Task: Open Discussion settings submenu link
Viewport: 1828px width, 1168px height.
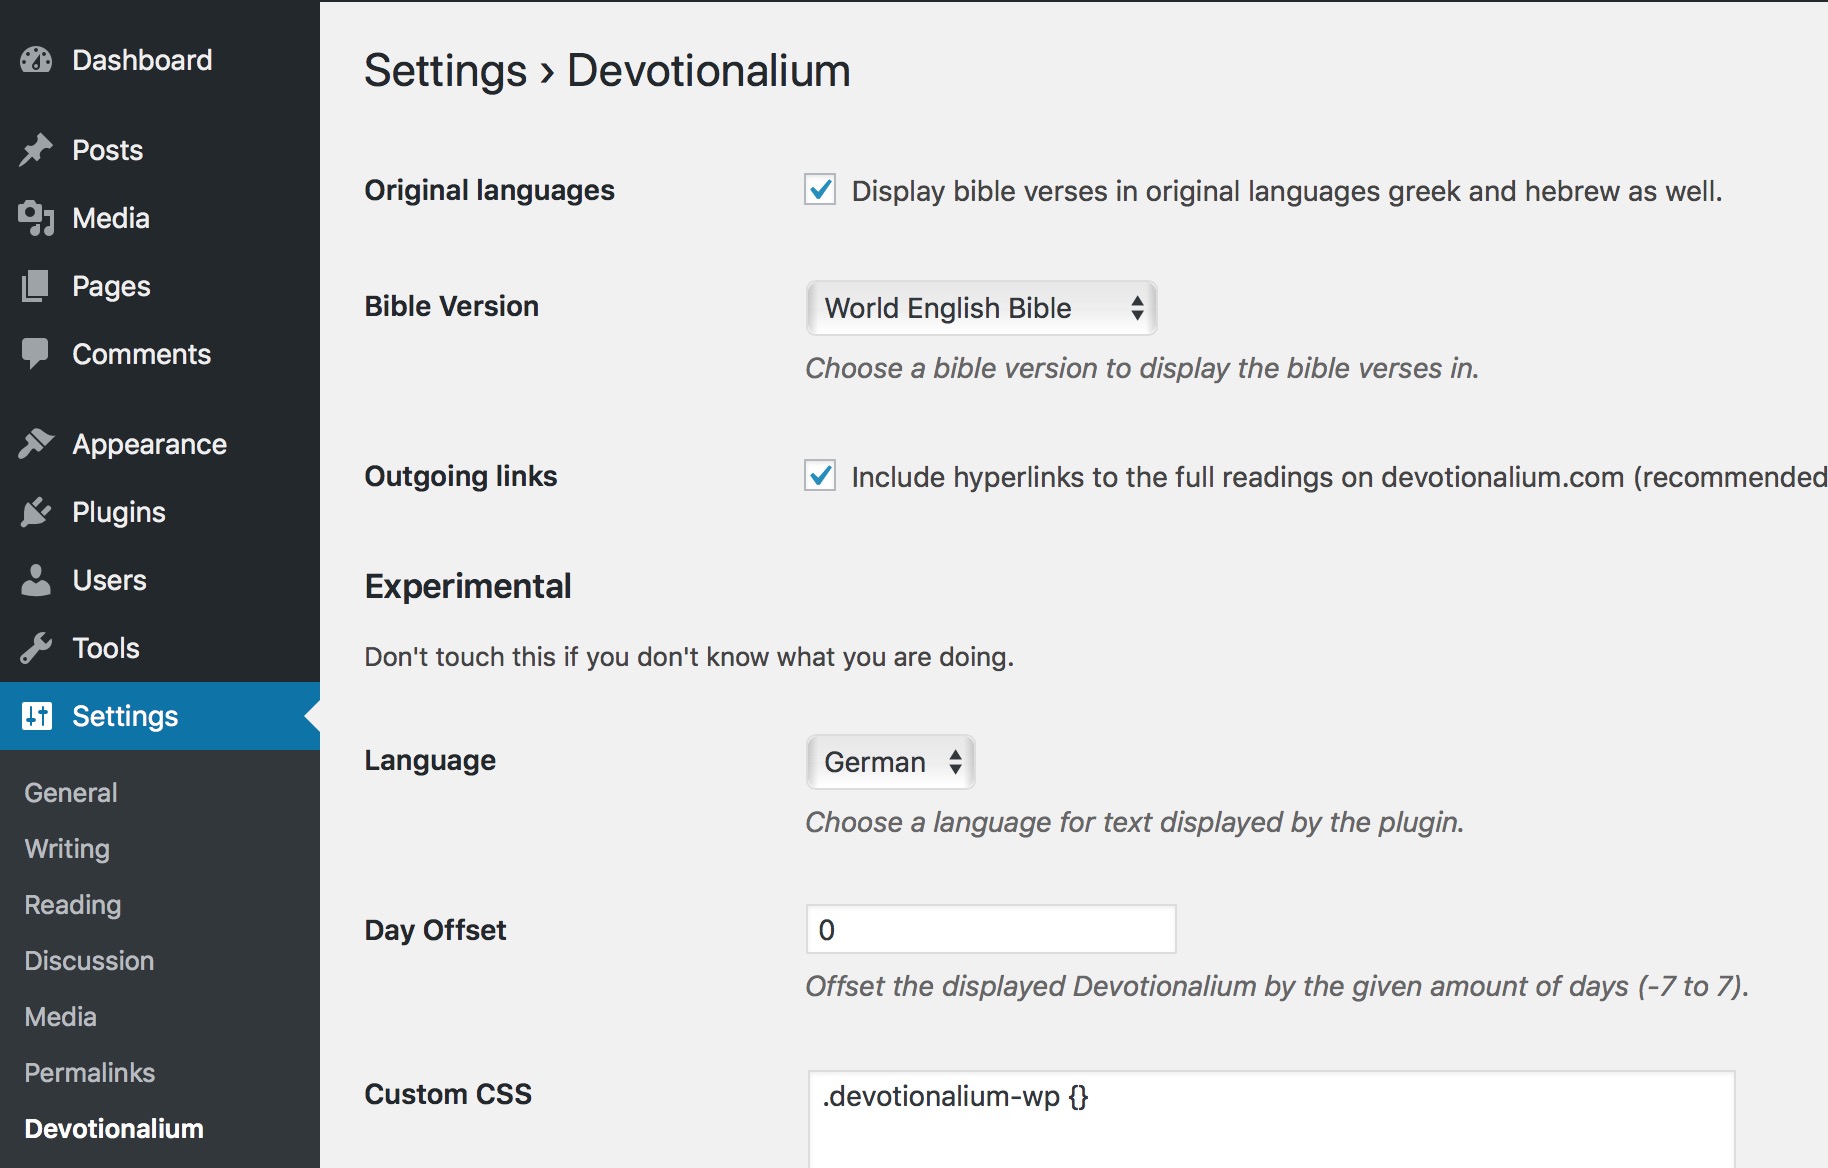Action: (89, 961)
